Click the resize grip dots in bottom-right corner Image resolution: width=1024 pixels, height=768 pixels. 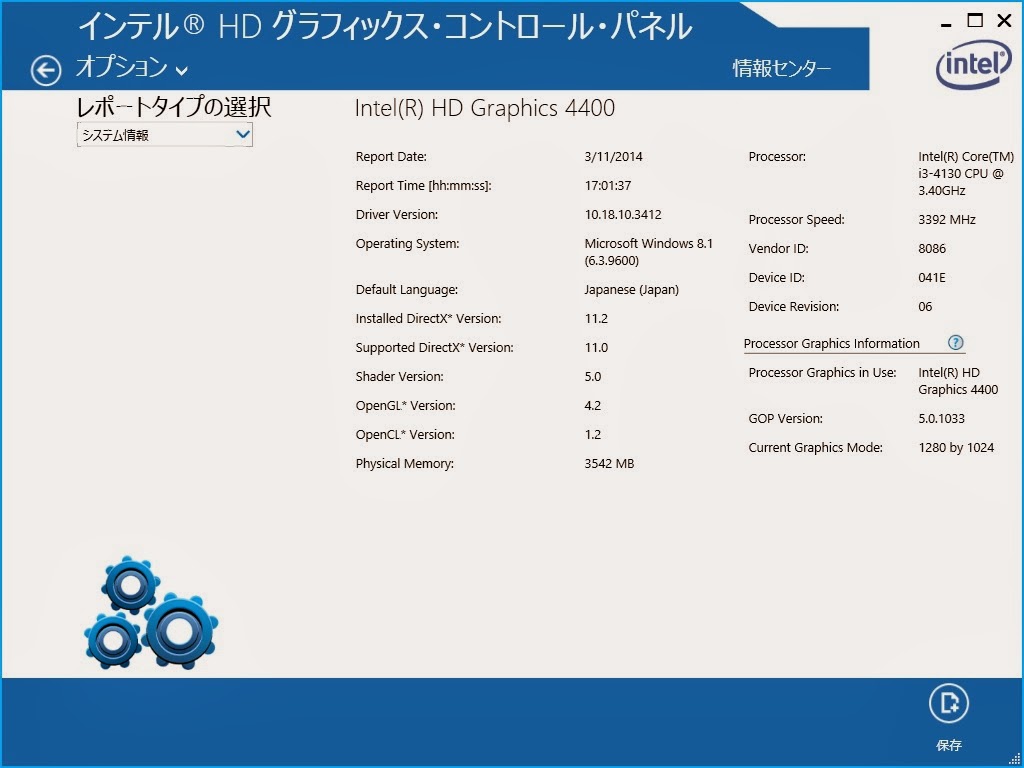(1013, 758)
